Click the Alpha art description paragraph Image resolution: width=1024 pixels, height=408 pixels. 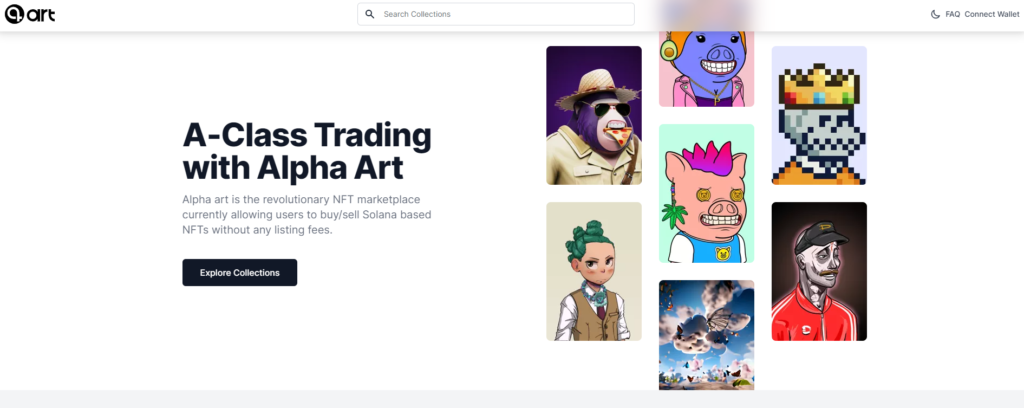coord(307,214)
